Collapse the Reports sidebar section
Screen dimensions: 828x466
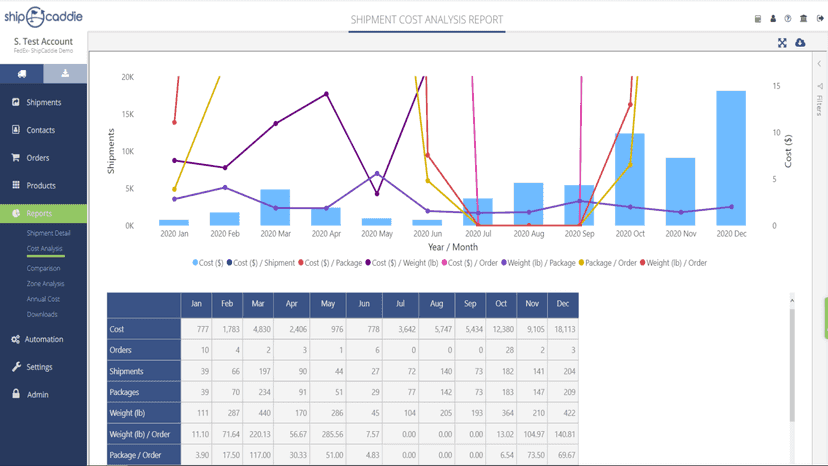pyautogui.click(x=43, y=213)
